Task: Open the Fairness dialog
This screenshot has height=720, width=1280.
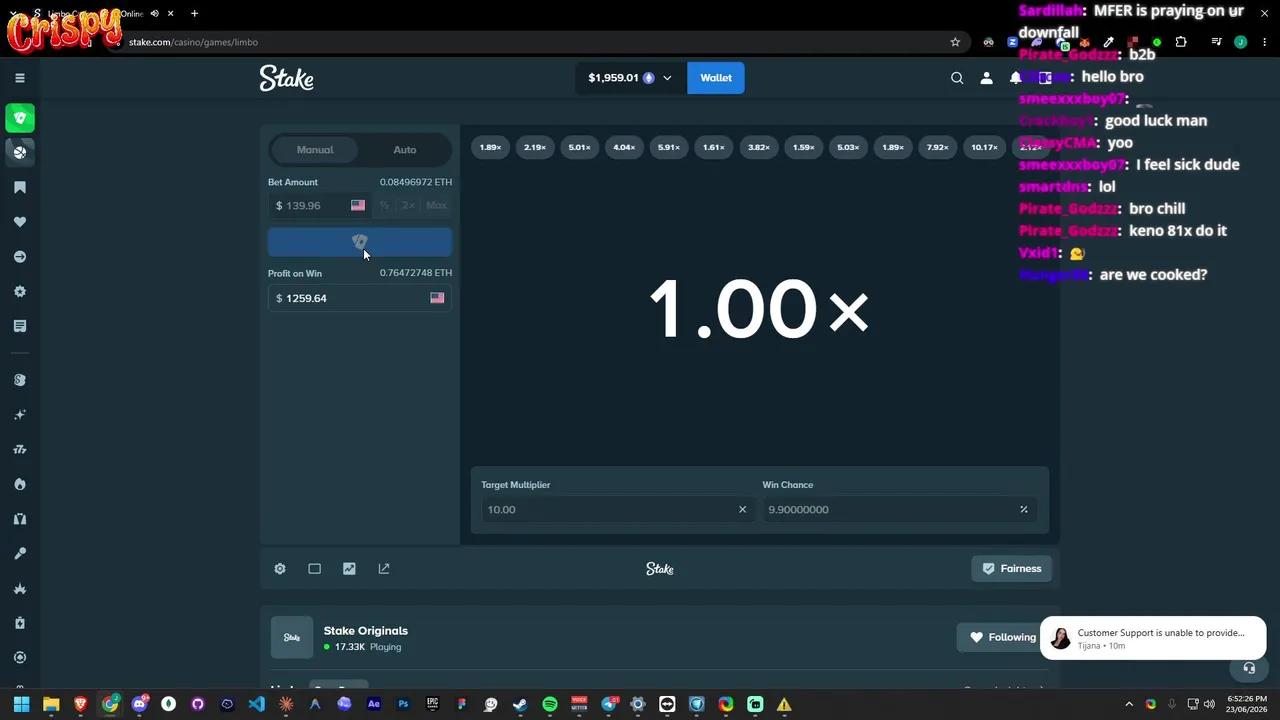Action: click(x=1012, y=569)
